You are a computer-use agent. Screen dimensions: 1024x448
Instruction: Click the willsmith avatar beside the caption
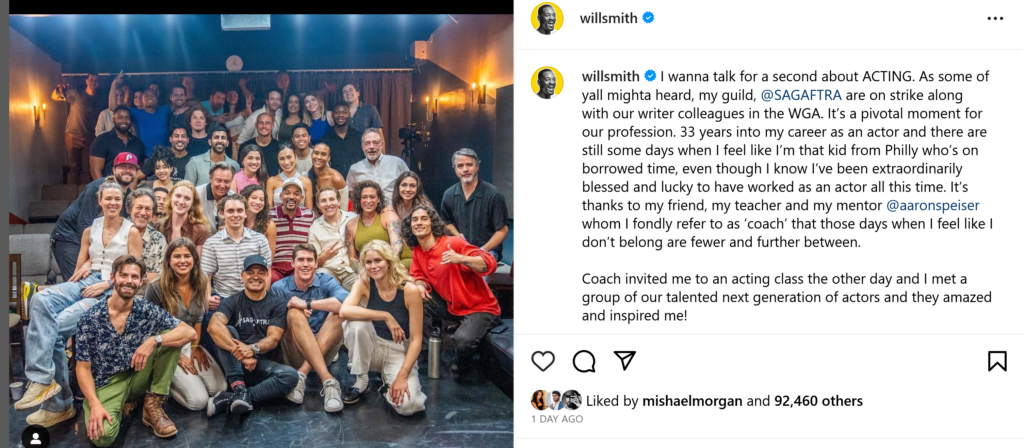coord(547,82)
